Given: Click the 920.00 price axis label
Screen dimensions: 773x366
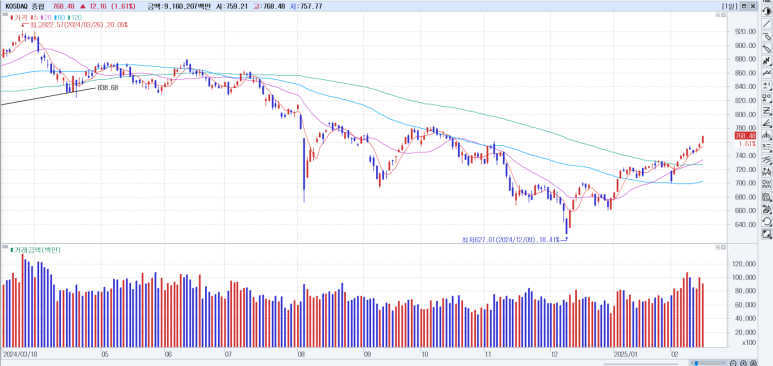Looking at the screenshot, I should (x=745, y=32).
